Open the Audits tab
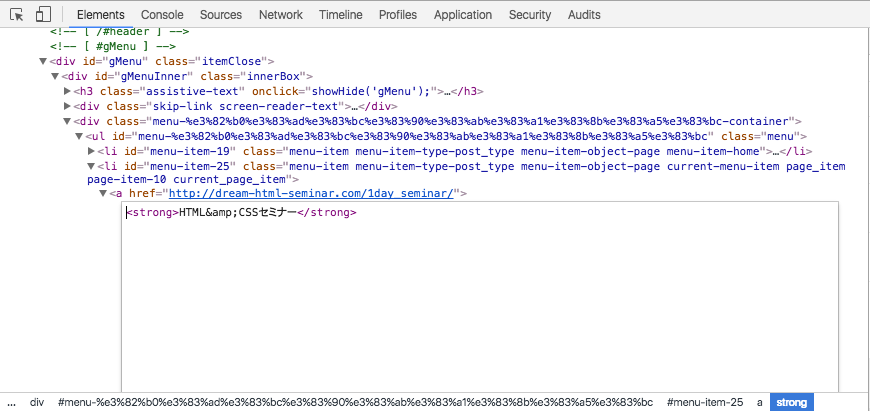Viewport: 870px width, 411px height. click(584, 15)
